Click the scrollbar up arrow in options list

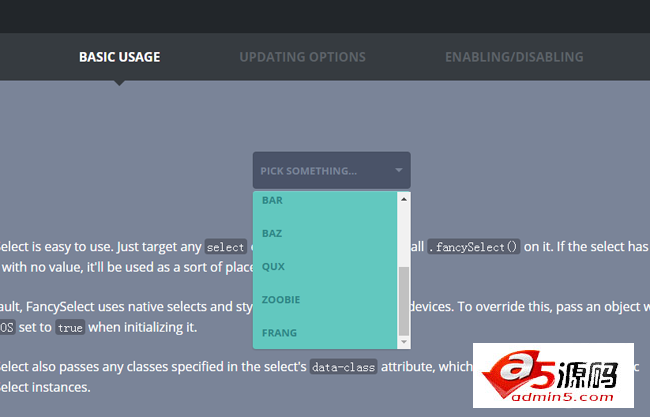tap(404, 199)
